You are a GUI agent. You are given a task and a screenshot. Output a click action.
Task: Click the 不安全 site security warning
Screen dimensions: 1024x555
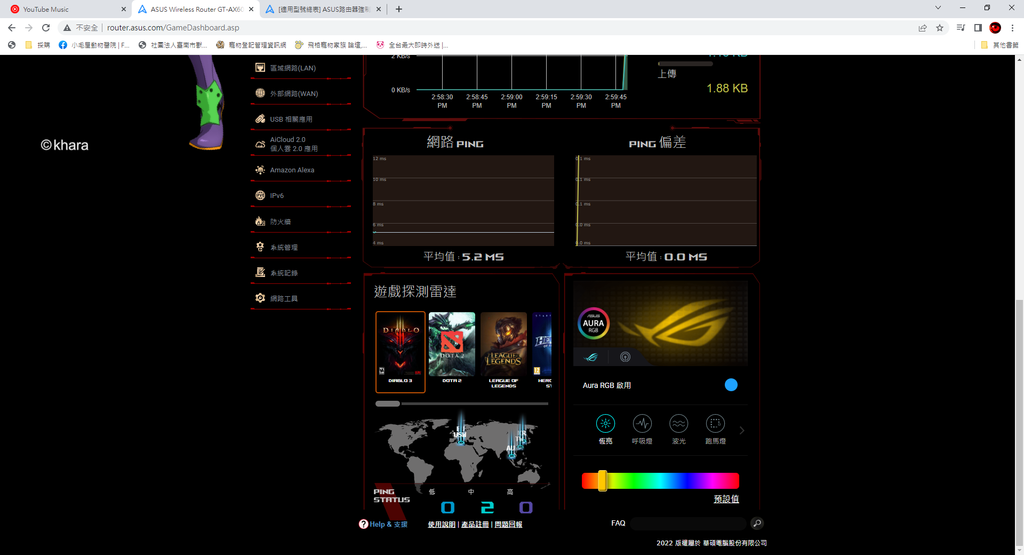[x=81, y=27]
